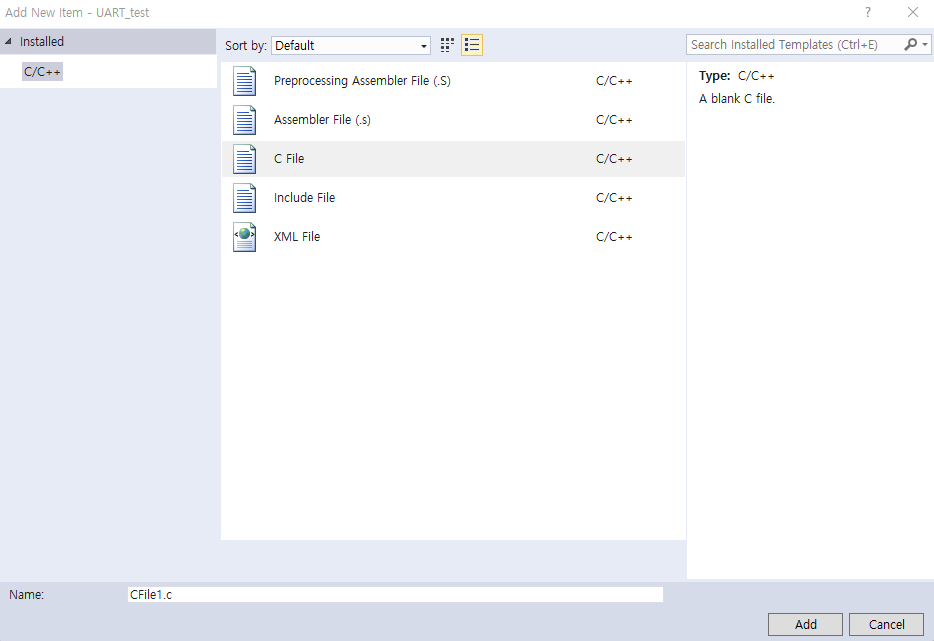
Task: Focus the Search Installed Templates box
Action: 795,45
